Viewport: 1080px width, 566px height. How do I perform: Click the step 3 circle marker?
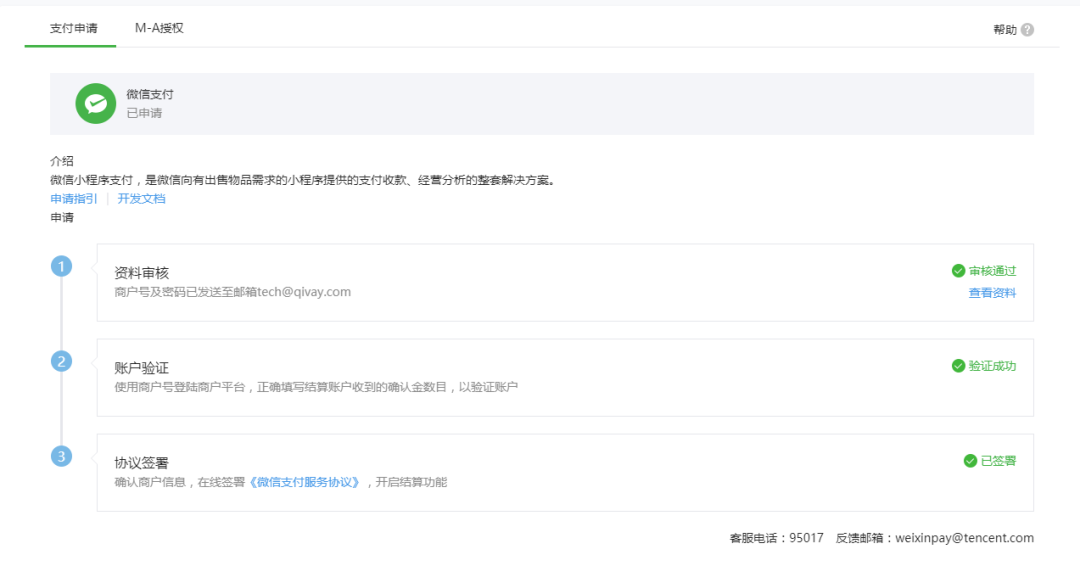pos(61,456)
